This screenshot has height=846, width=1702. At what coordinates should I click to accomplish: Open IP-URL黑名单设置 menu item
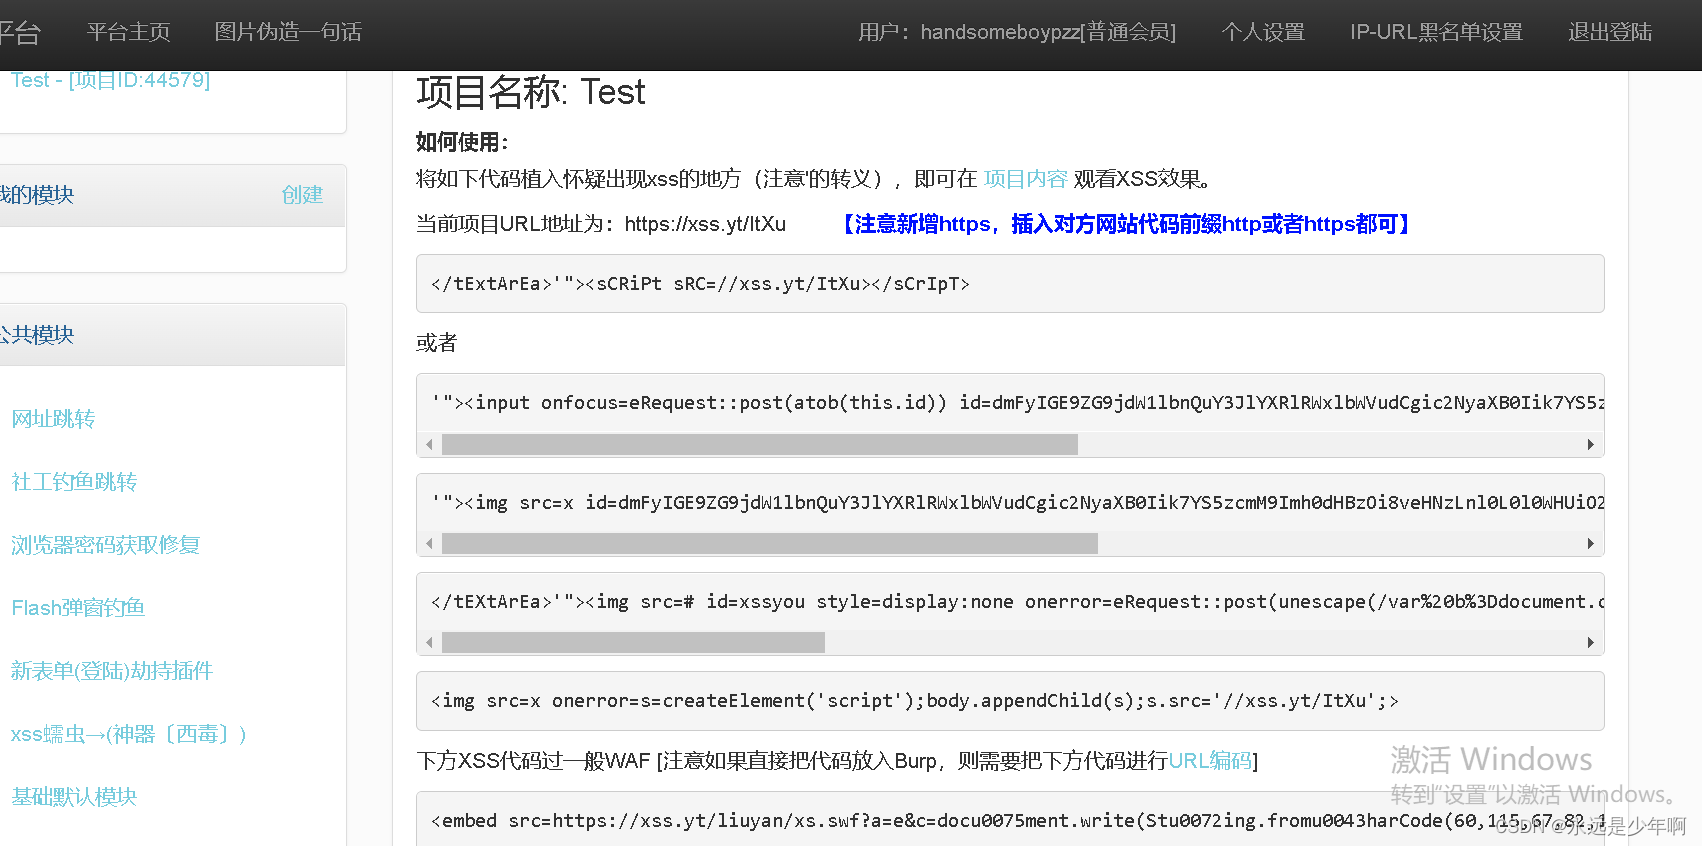coord(1436,32)
